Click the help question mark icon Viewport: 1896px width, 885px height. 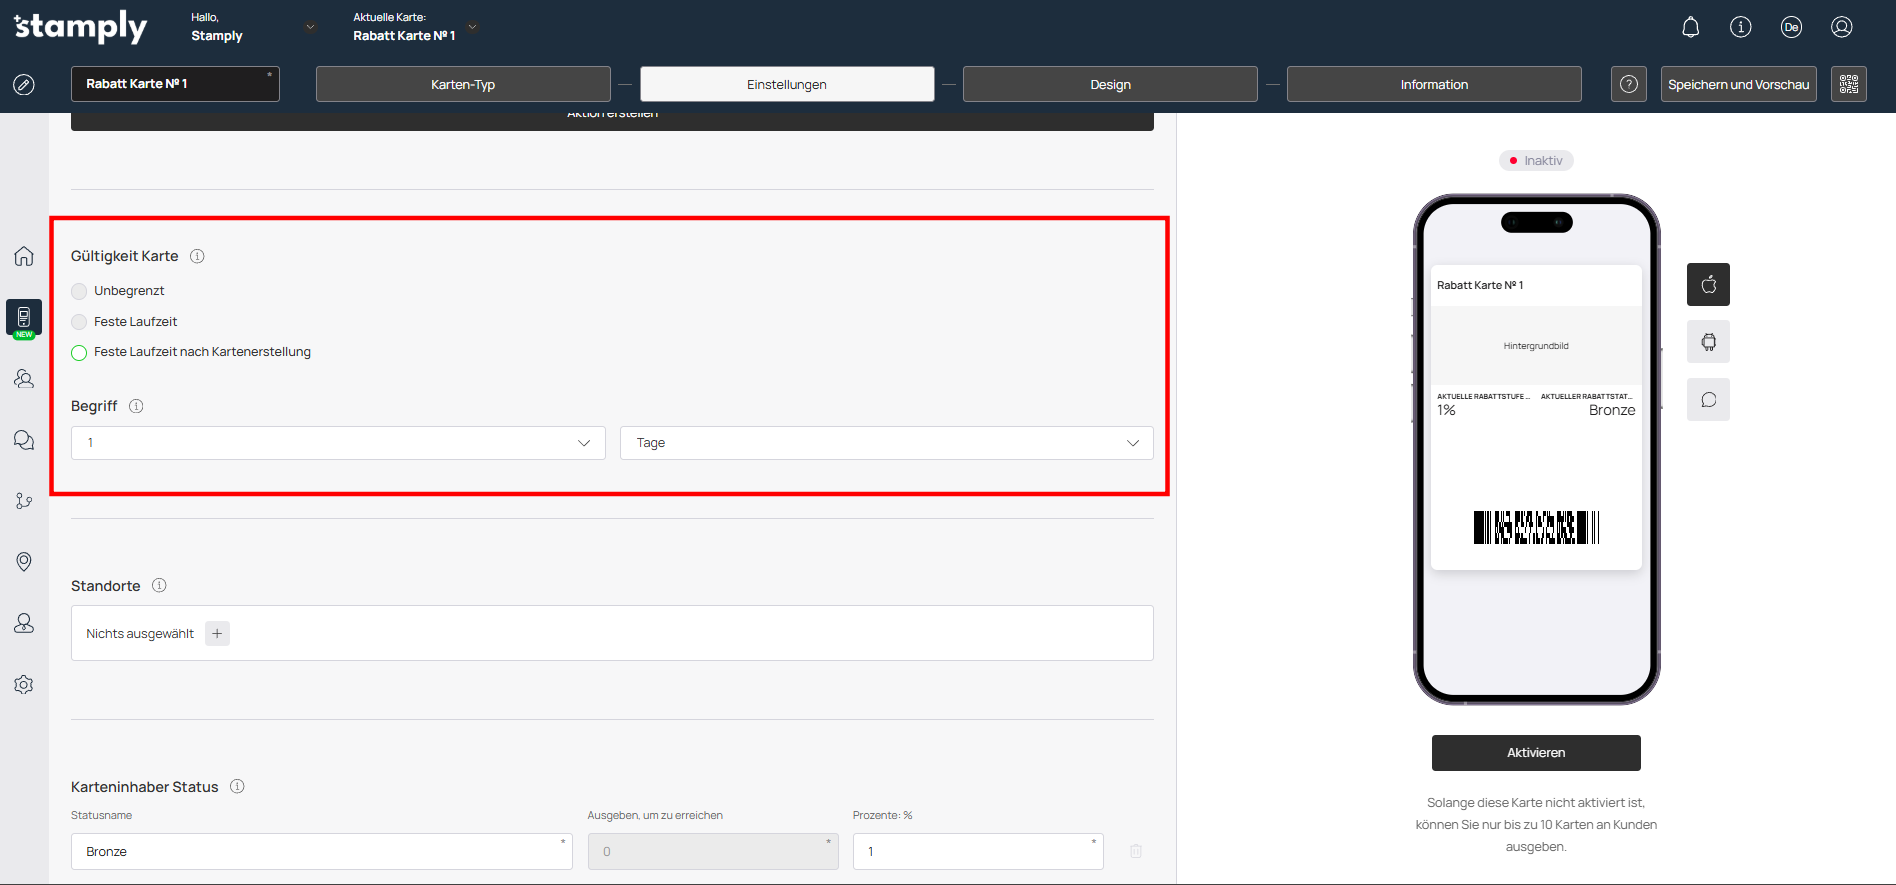(x=1628, y=84)
